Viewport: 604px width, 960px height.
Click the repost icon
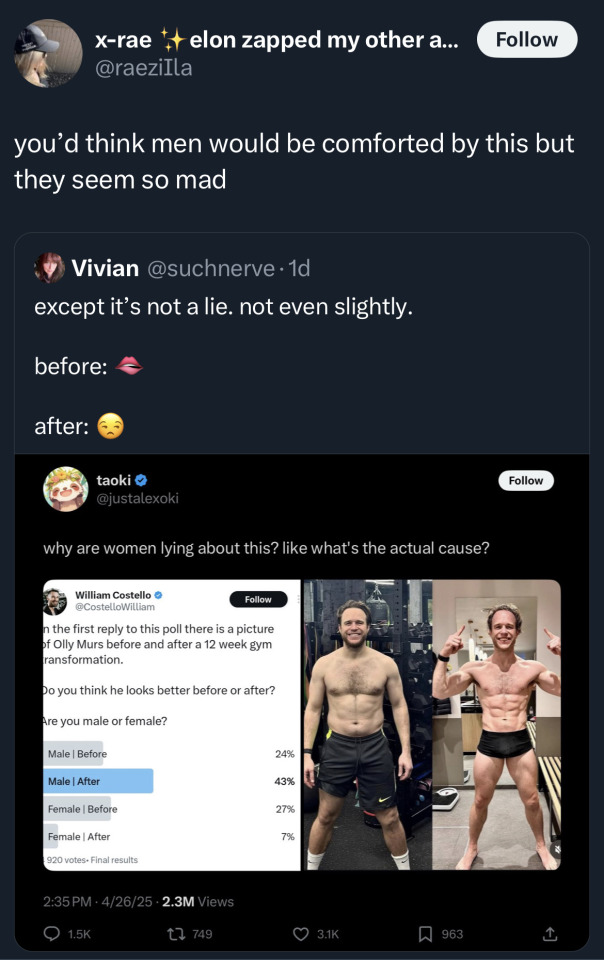click(177, 934)
